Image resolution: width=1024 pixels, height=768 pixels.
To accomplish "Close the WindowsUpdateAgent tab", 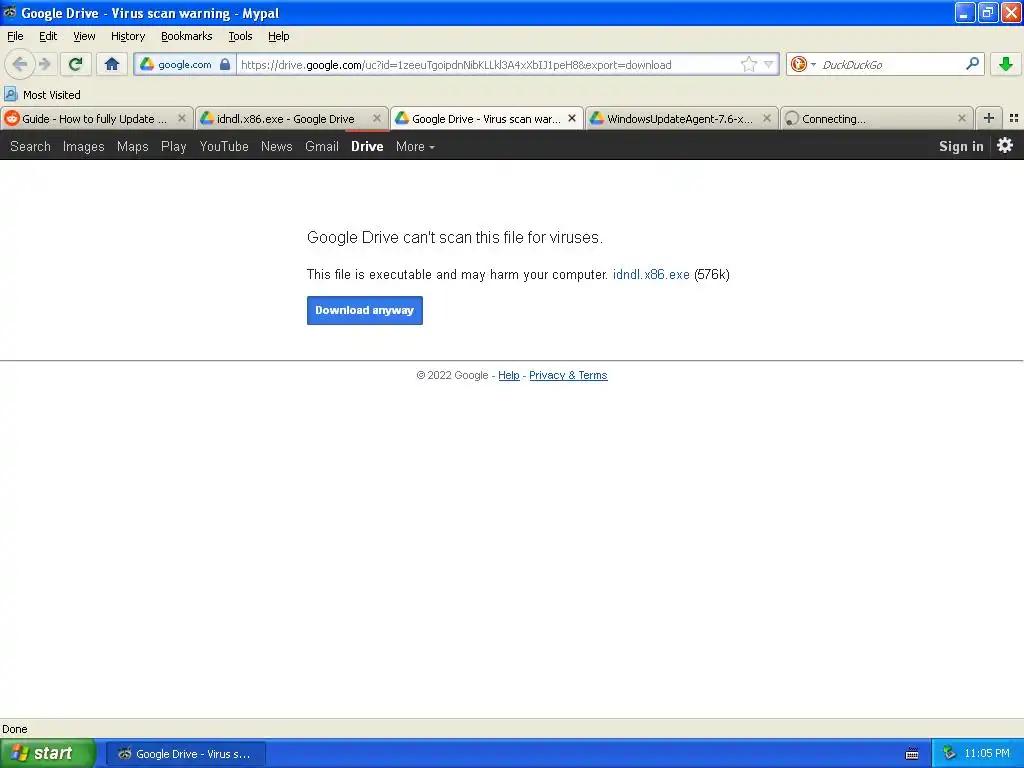I will click(767, 118).
